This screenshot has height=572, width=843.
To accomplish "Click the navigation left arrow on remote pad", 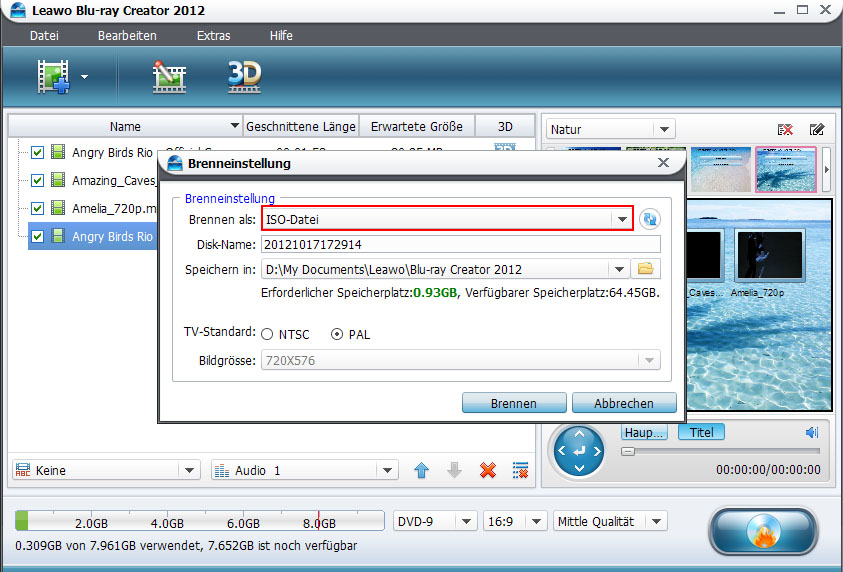I will point(561,451).
